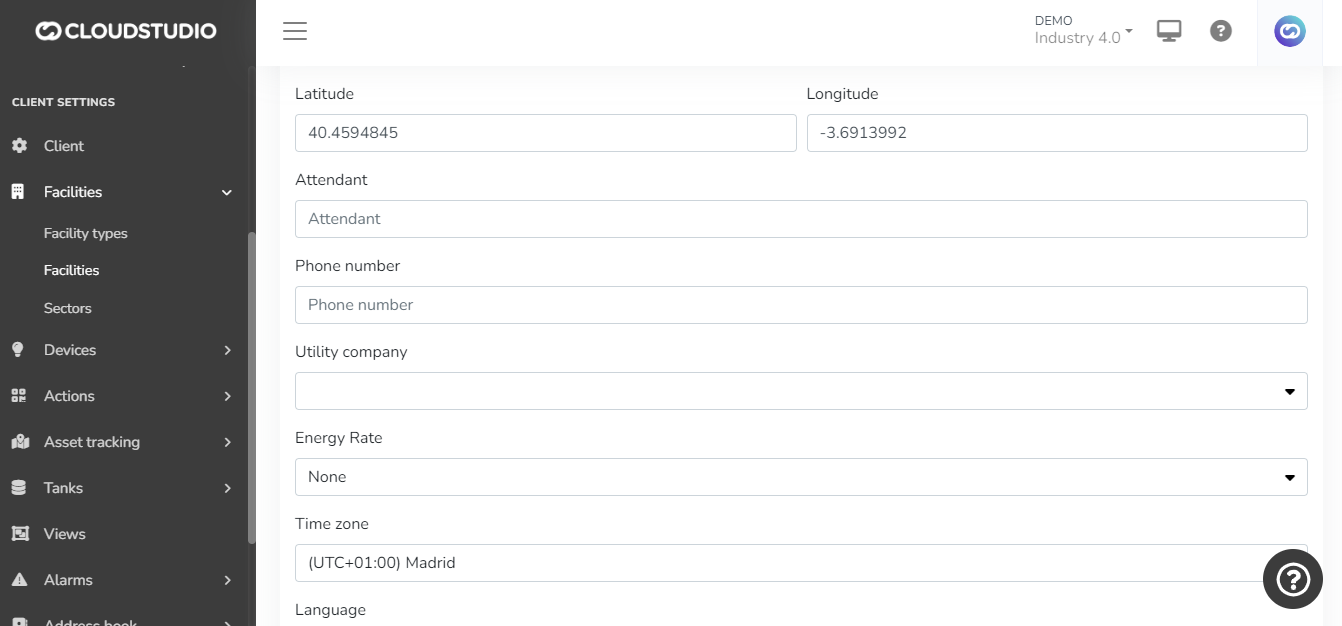
Task: Click the Latitude input field
Action: pos(545,133)
